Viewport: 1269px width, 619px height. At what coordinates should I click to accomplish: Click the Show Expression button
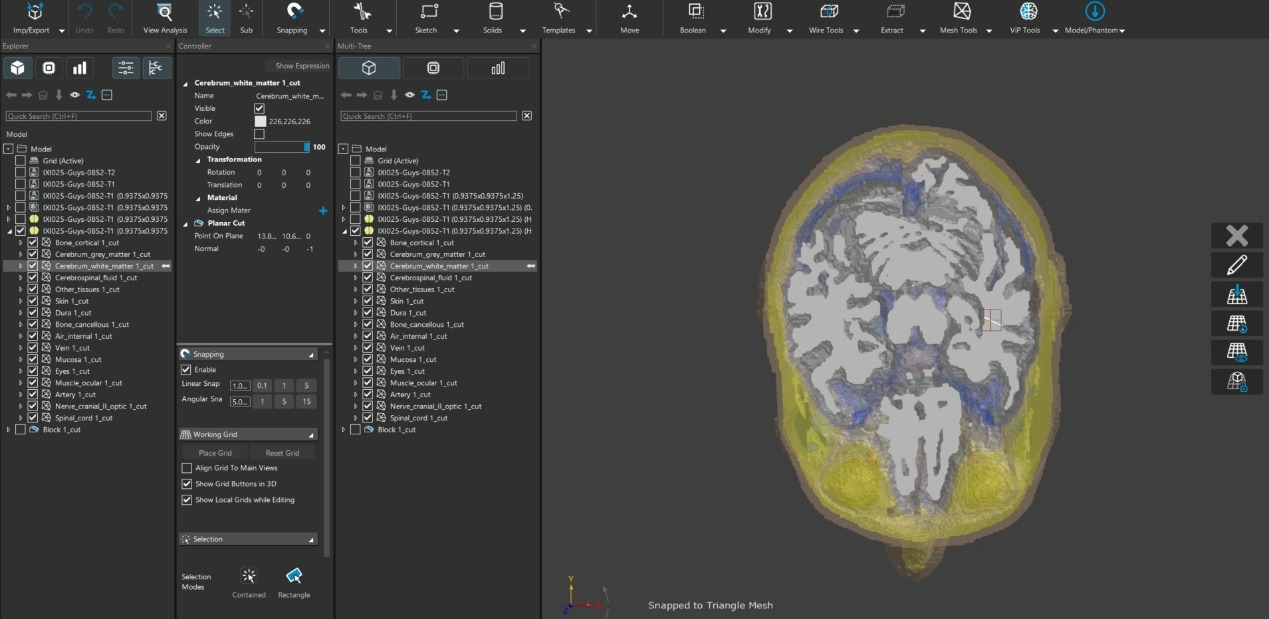tap(302, 66)
